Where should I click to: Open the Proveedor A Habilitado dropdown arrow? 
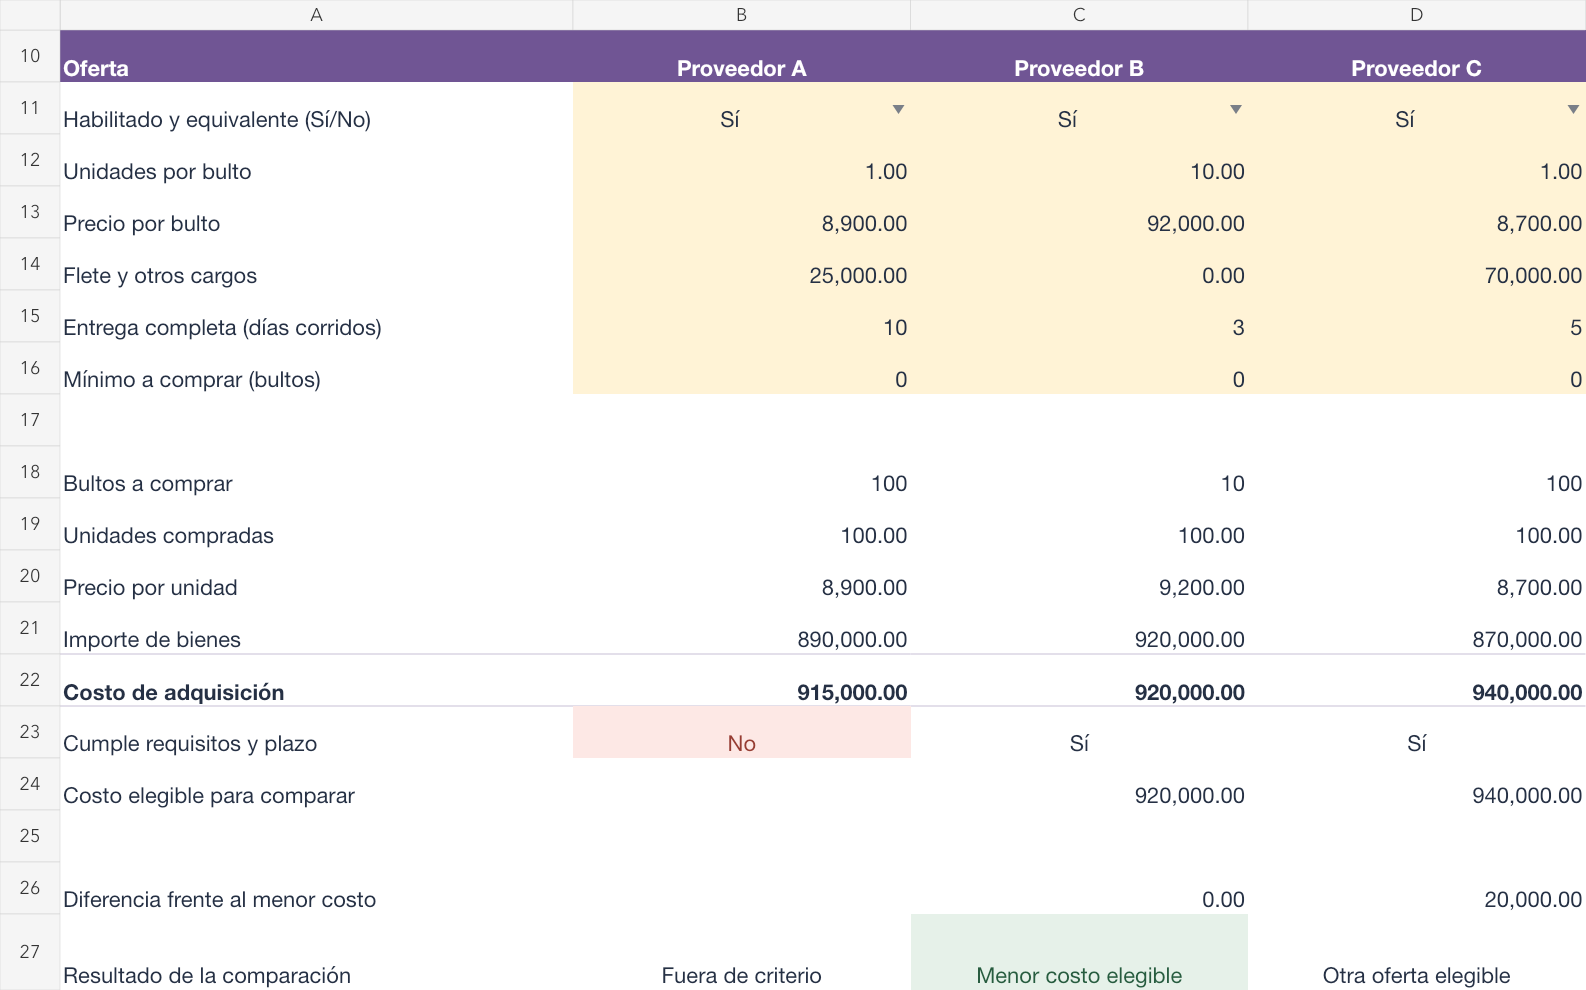click(898, 109)
